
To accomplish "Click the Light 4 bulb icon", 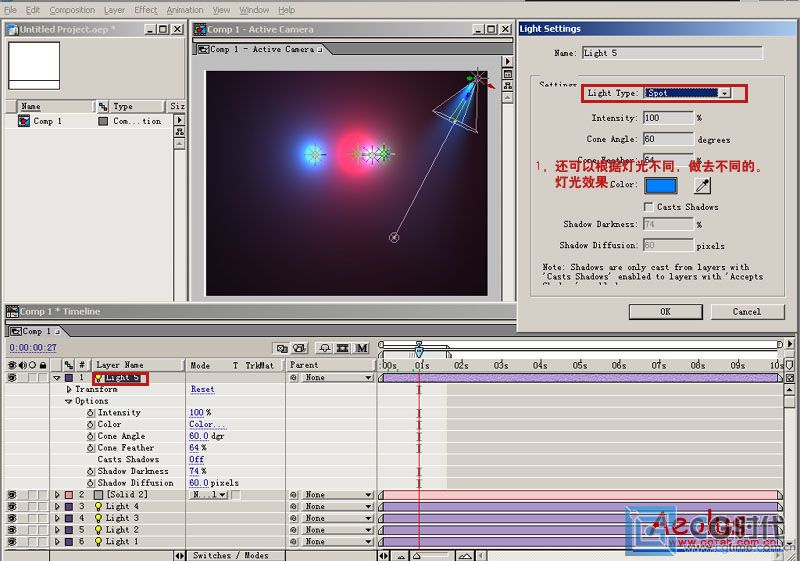I will (98, 506).
